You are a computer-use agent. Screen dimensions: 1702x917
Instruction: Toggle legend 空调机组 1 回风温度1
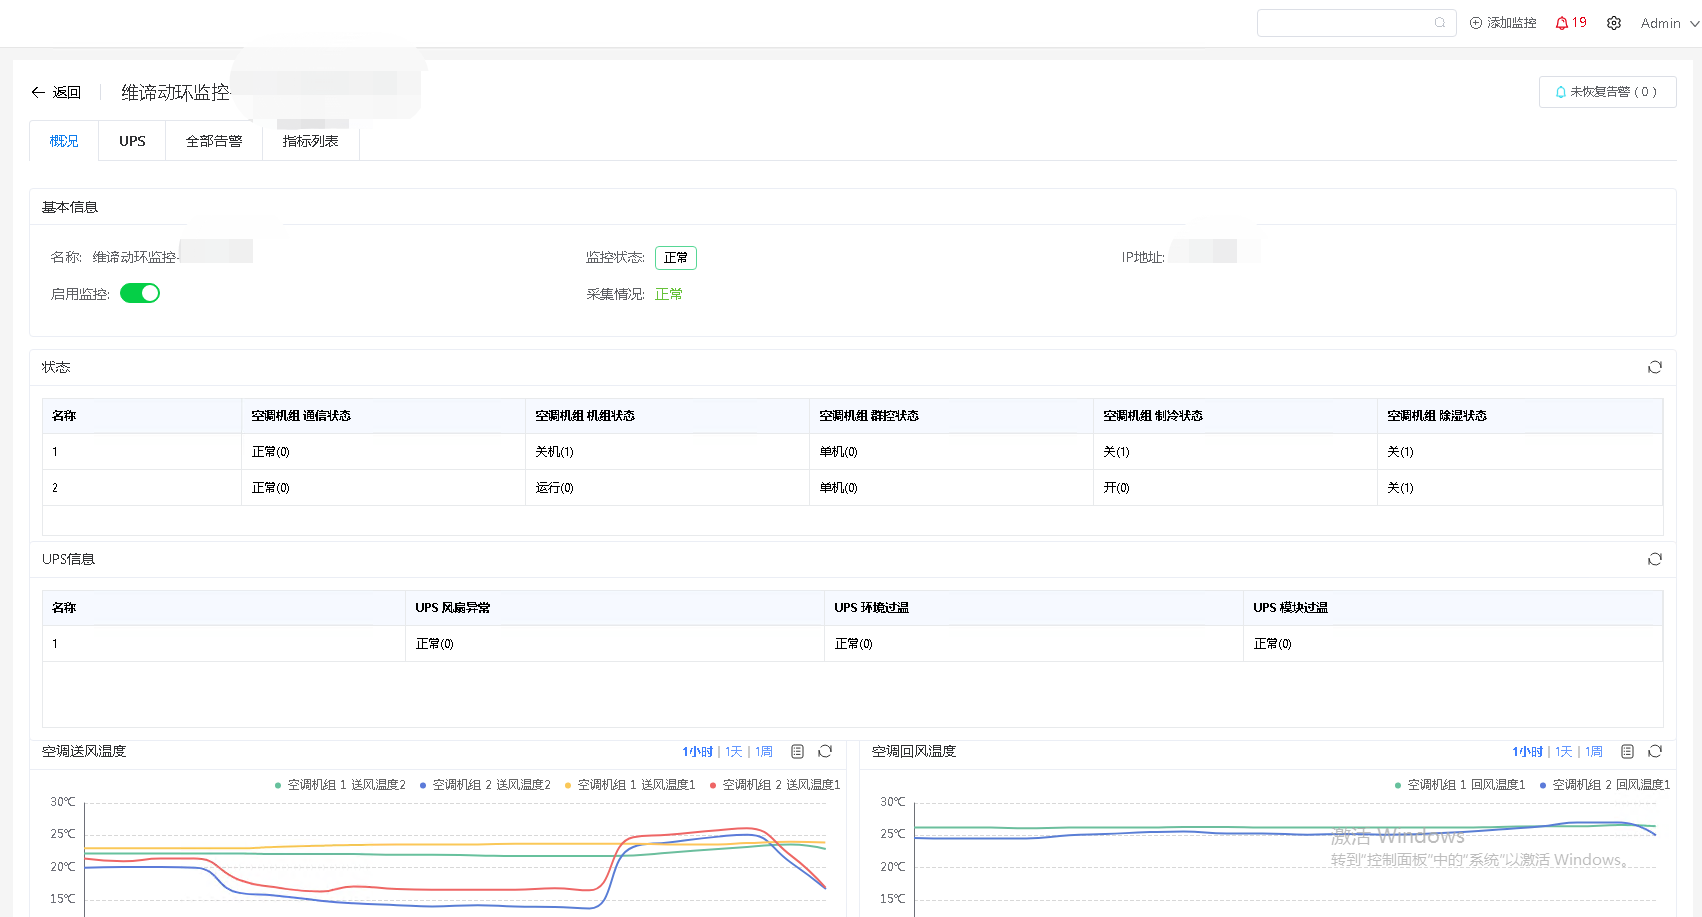[x=1460, y=785]
